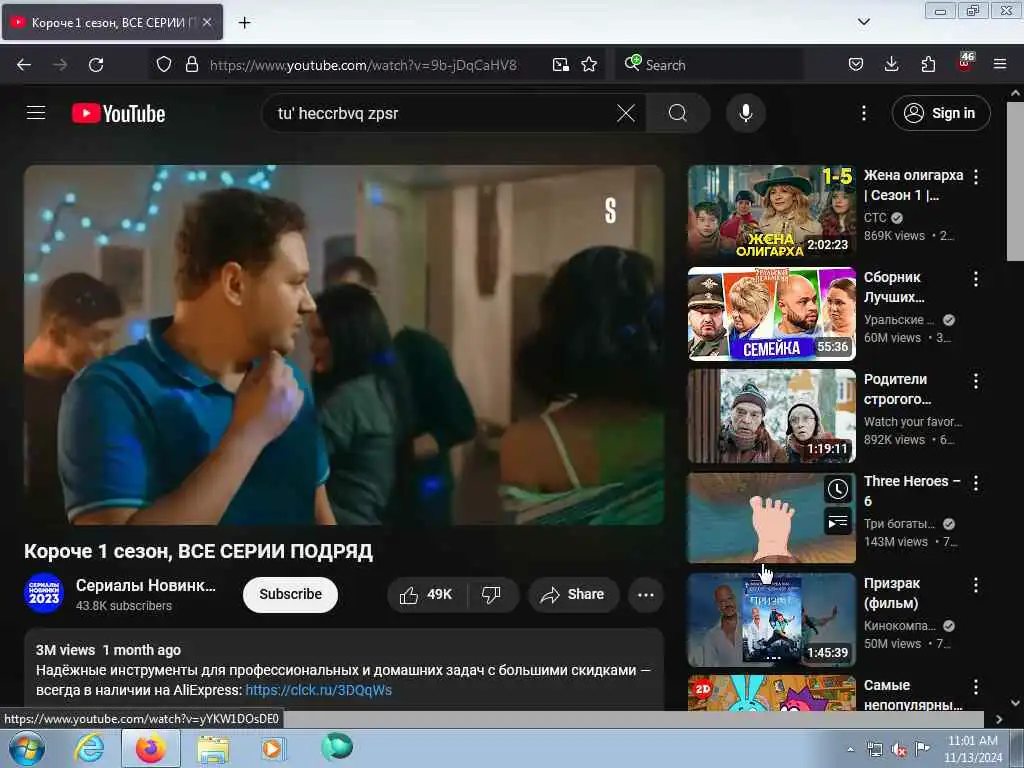Open options for Three Heroes video
The height and width of the screenshot is (768, 1024).
click(976, 483)
